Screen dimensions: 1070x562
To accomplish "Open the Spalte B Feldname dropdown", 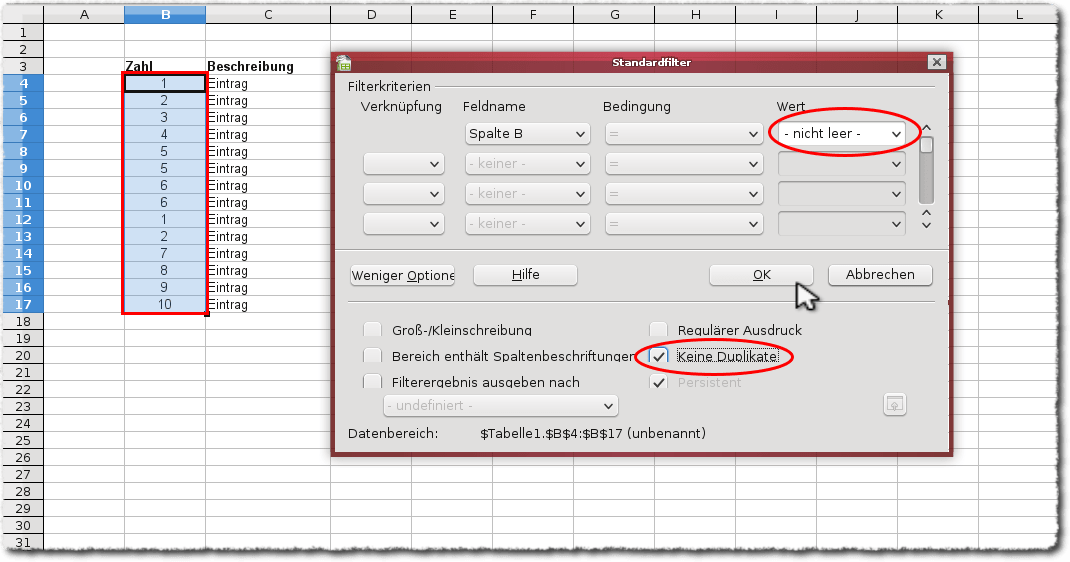I will 527,134.
